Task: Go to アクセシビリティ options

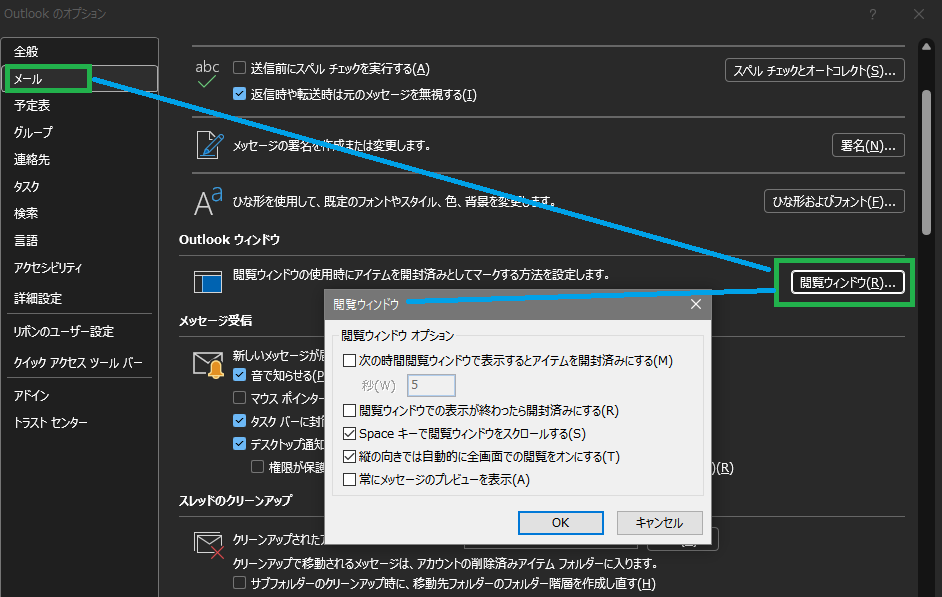Action: (79, 268)
